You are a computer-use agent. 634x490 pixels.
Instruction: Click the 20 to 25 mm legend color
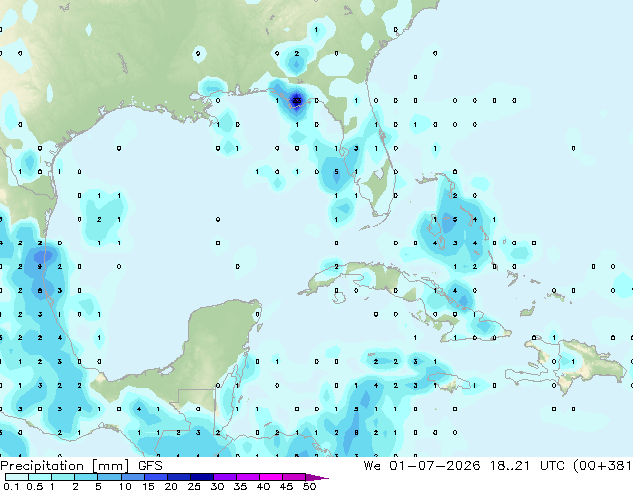coord(179,477)
